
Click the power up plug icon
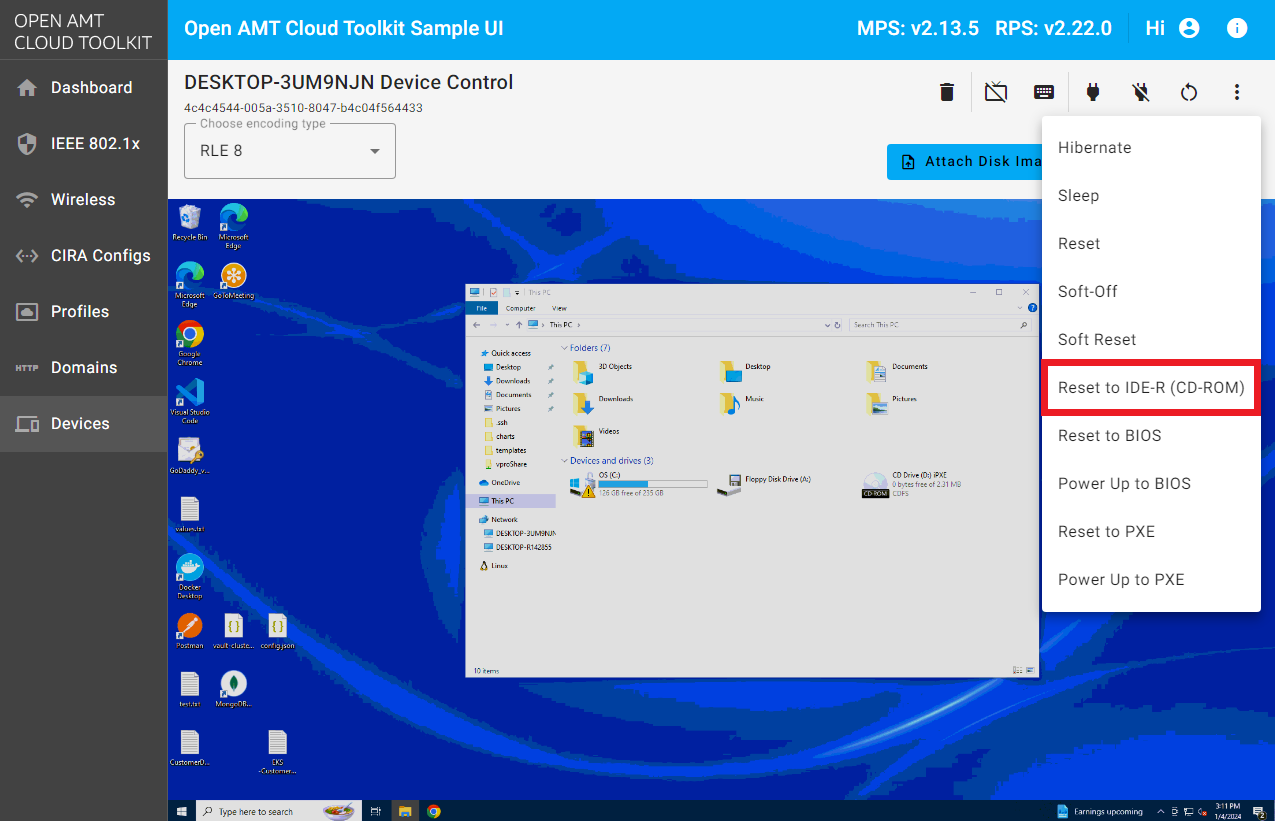[1092, 92]
